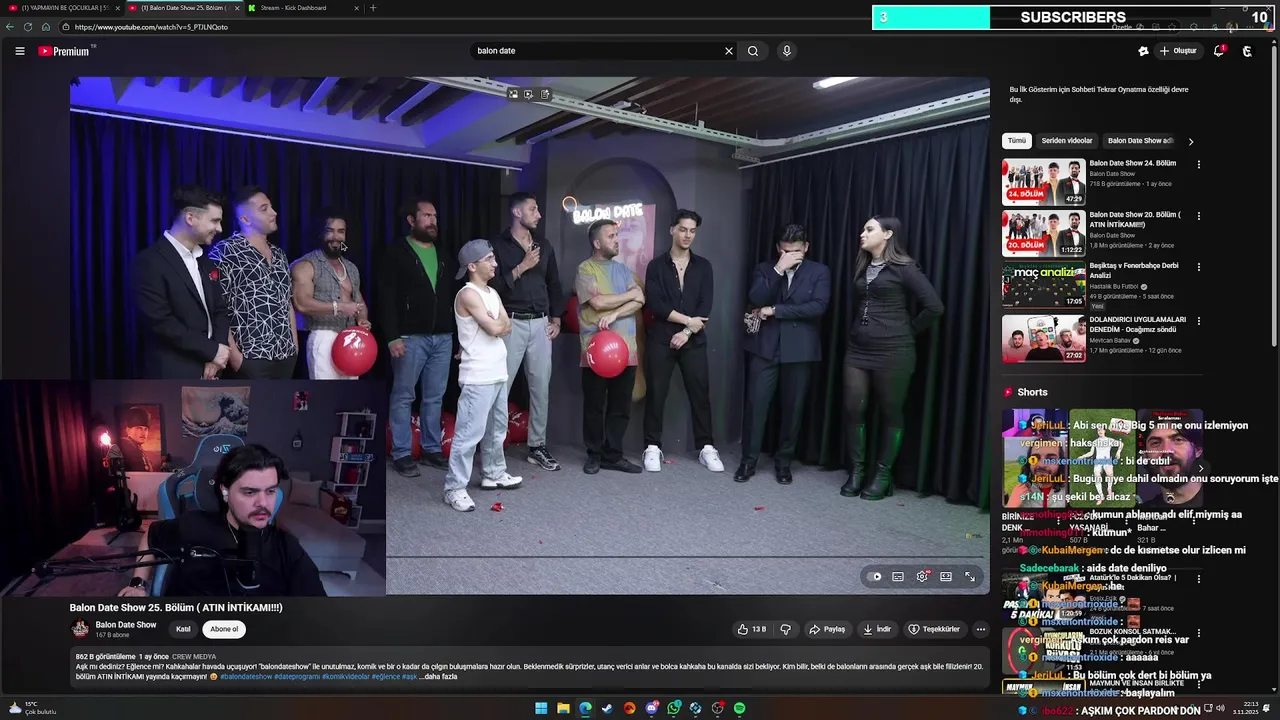Open more actions three-dot menu under video
The height and width of the screenshot is (720, 1280).
(981, 629)
